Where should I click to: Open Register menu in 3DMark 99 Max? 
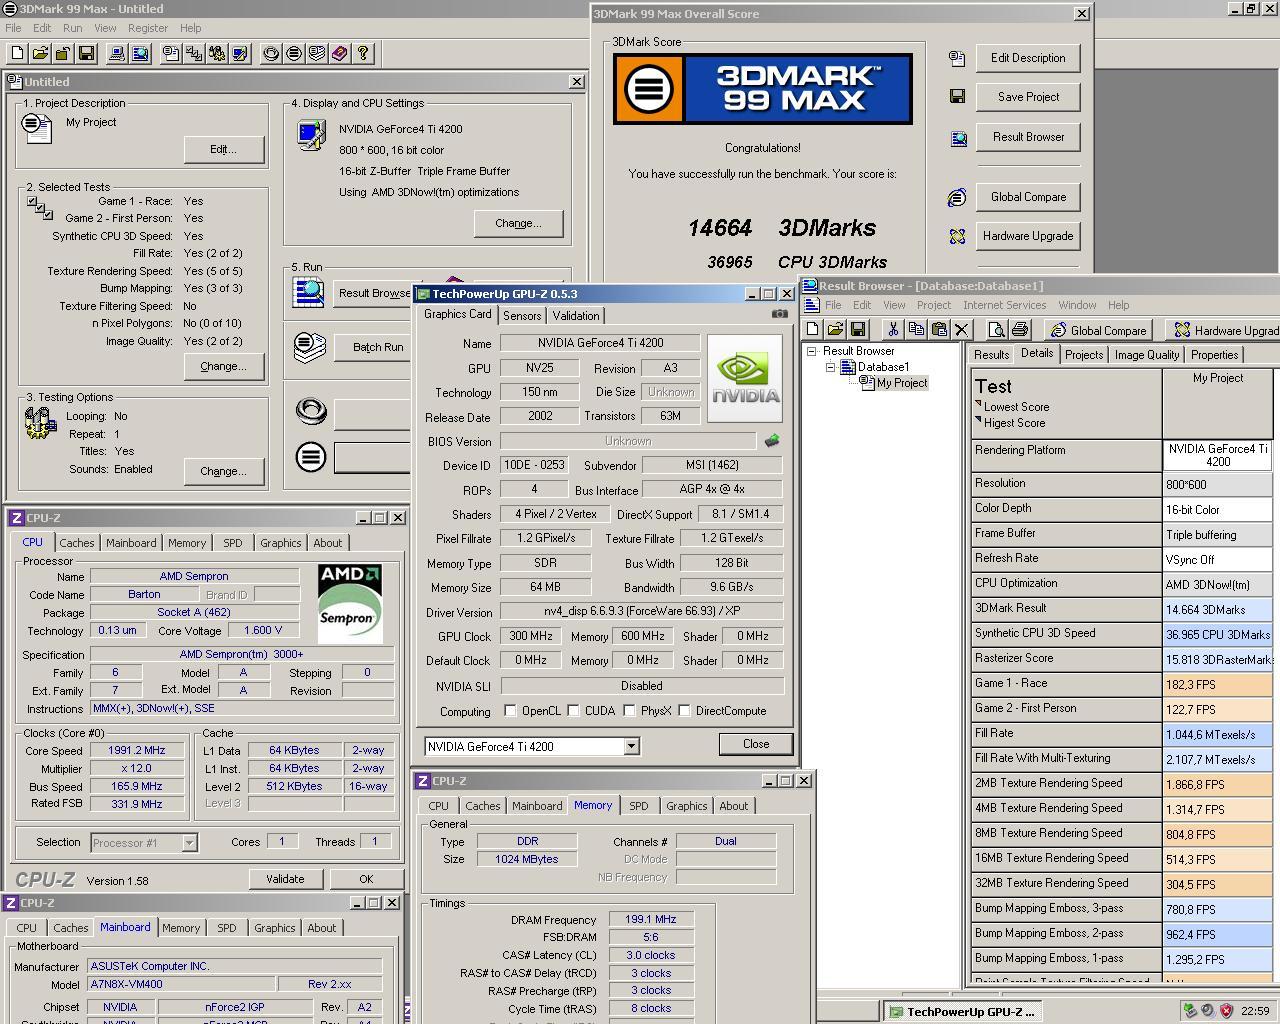click(x=147, y=28)
